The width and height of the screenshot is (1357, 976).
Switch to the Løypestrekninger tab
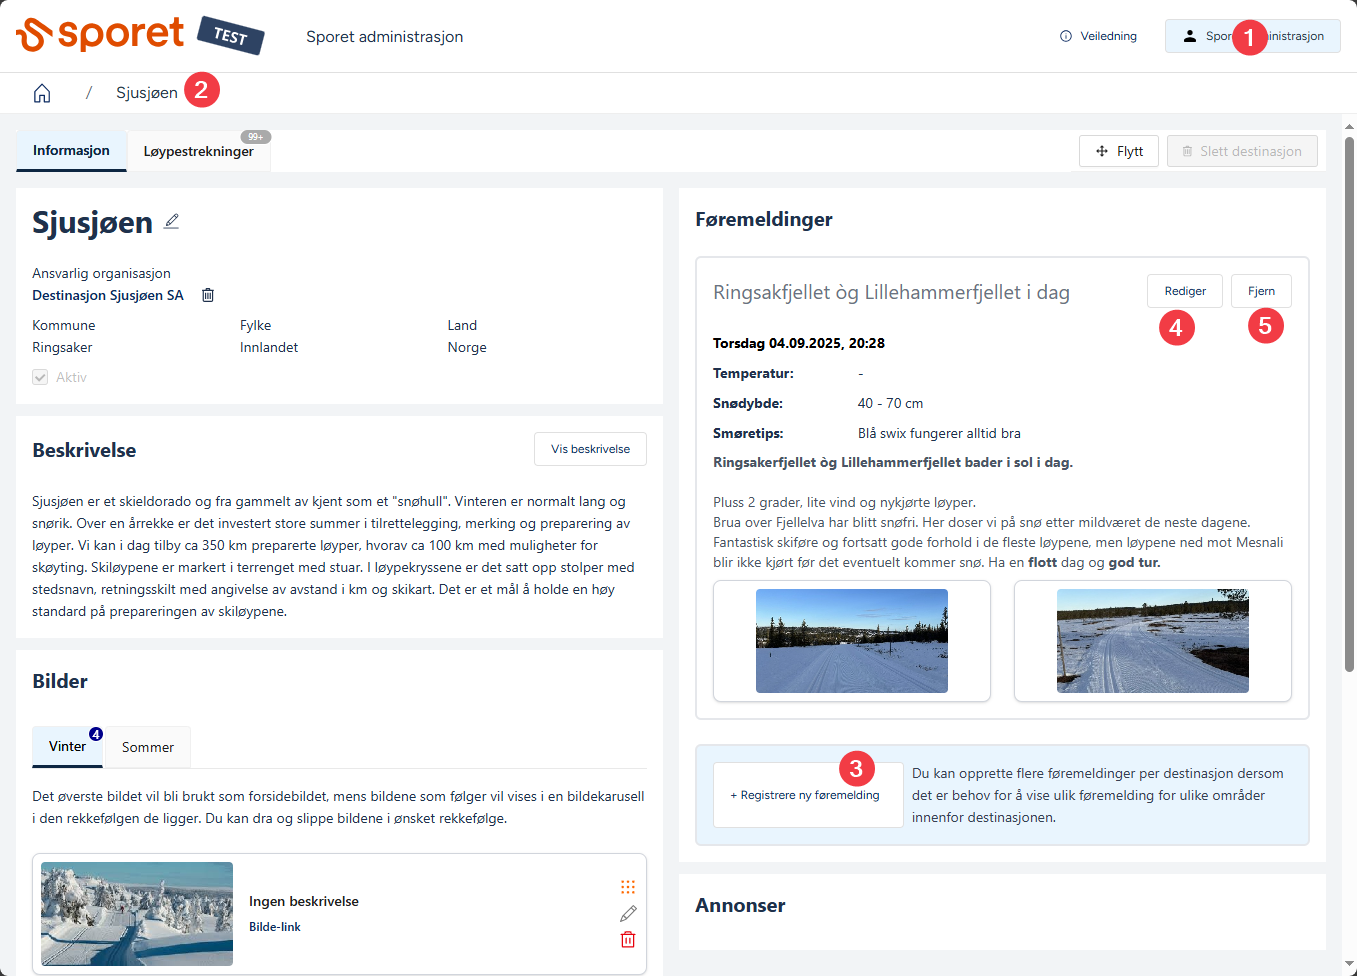pyautogui.click(x=198, y=151)
